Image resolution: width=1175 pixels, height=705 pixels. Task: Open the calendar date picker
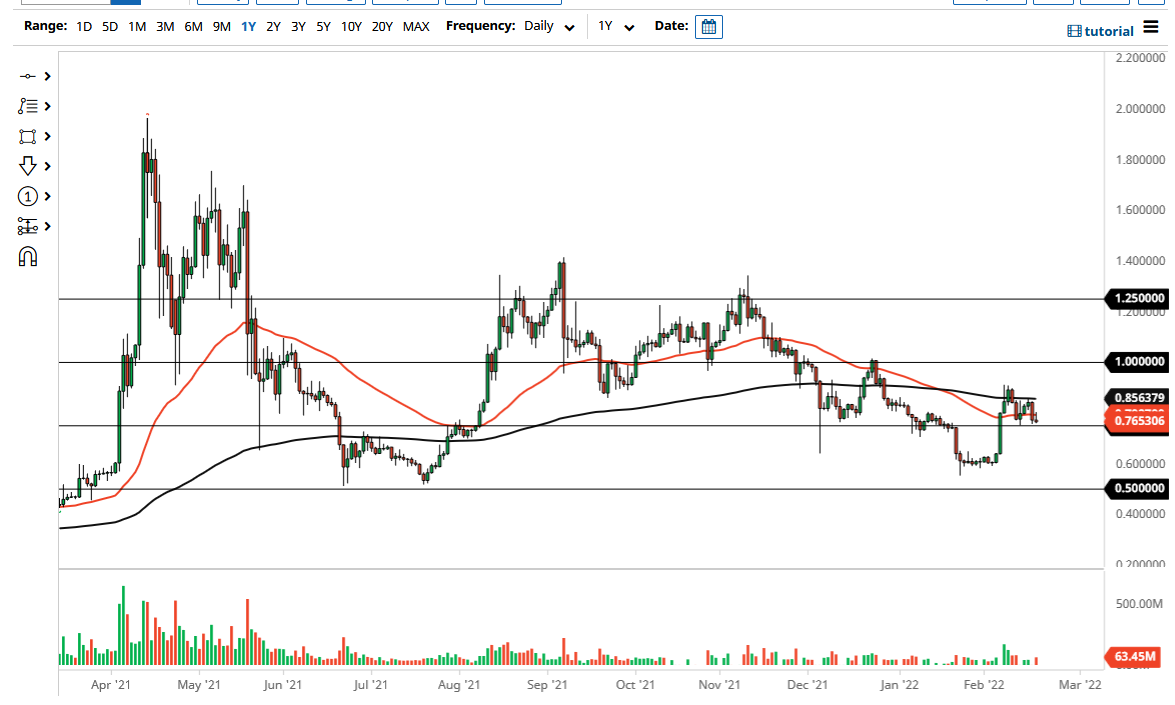pyautogui.click(x=709, y=27)
